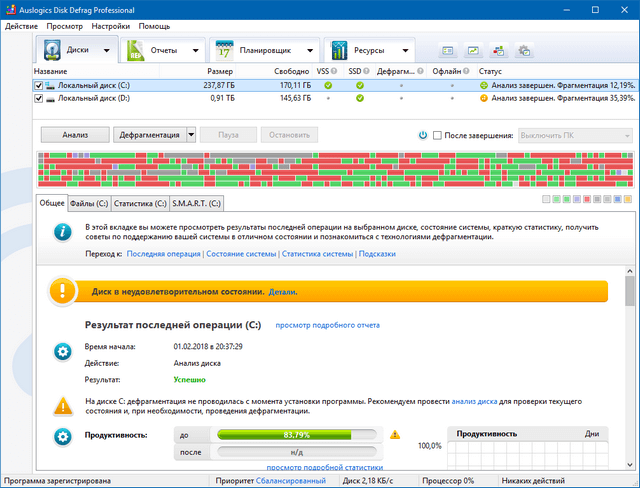Screen dimensions: 640x488
Task: Click the chart icon in top-right toolbar
Action: coord(472,51)
